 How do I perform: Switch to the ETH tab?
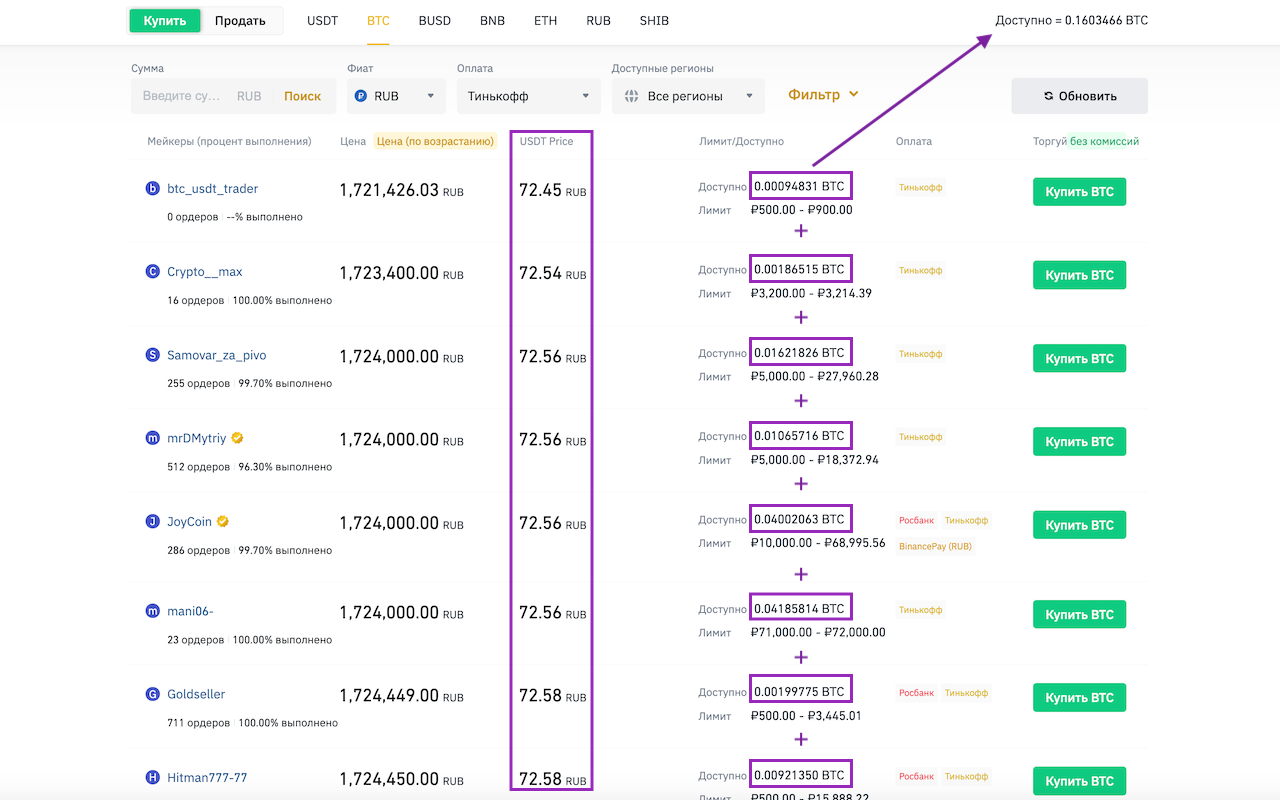coord(545,20)
